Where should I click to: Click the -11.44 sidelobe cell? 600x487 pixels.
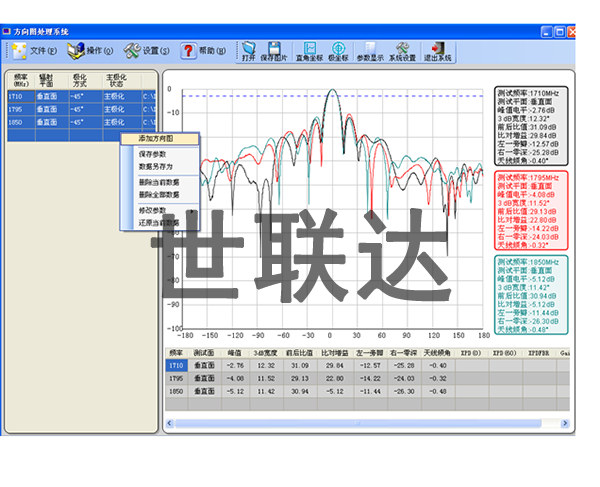click(370, 391)
